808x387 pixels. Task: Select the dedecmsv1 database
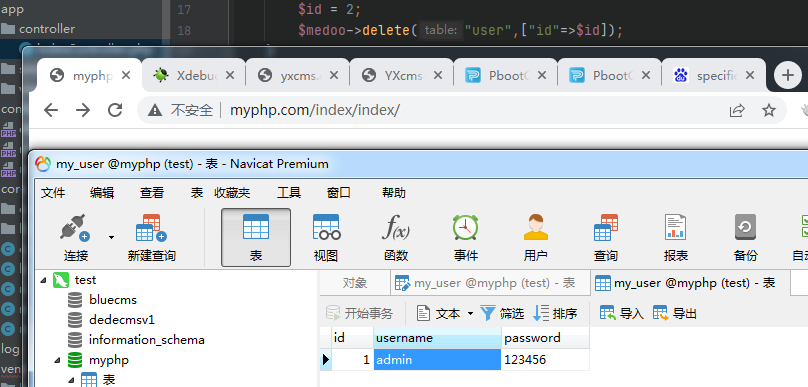122,319
